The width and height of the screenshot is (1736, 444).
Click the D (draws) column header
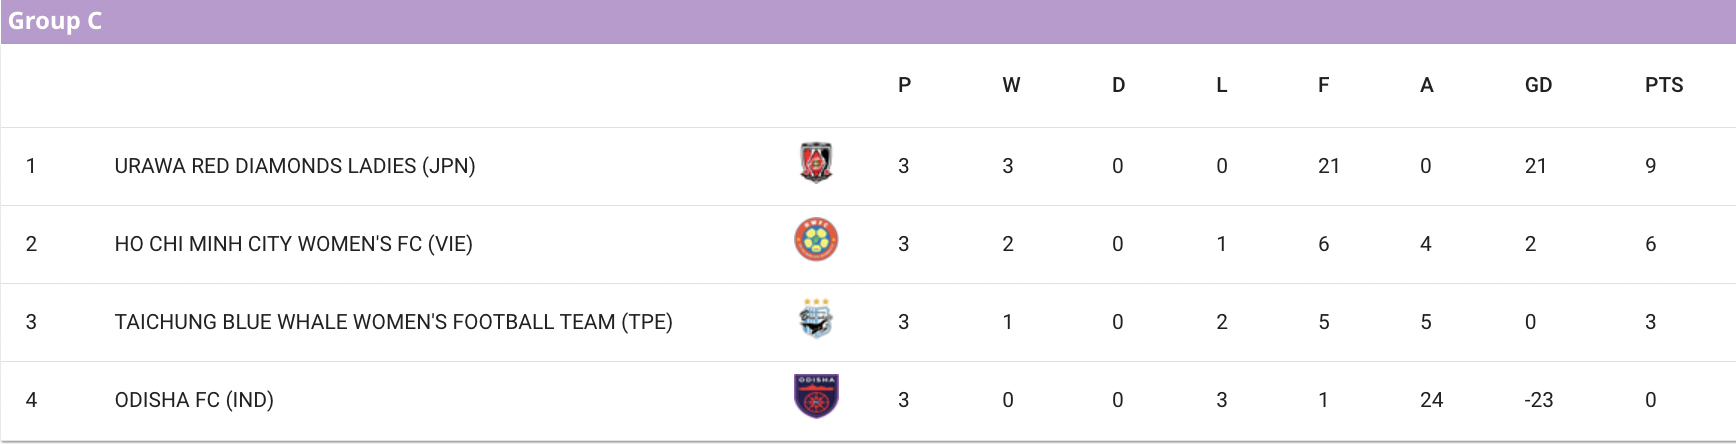[x=1118, y=85]
